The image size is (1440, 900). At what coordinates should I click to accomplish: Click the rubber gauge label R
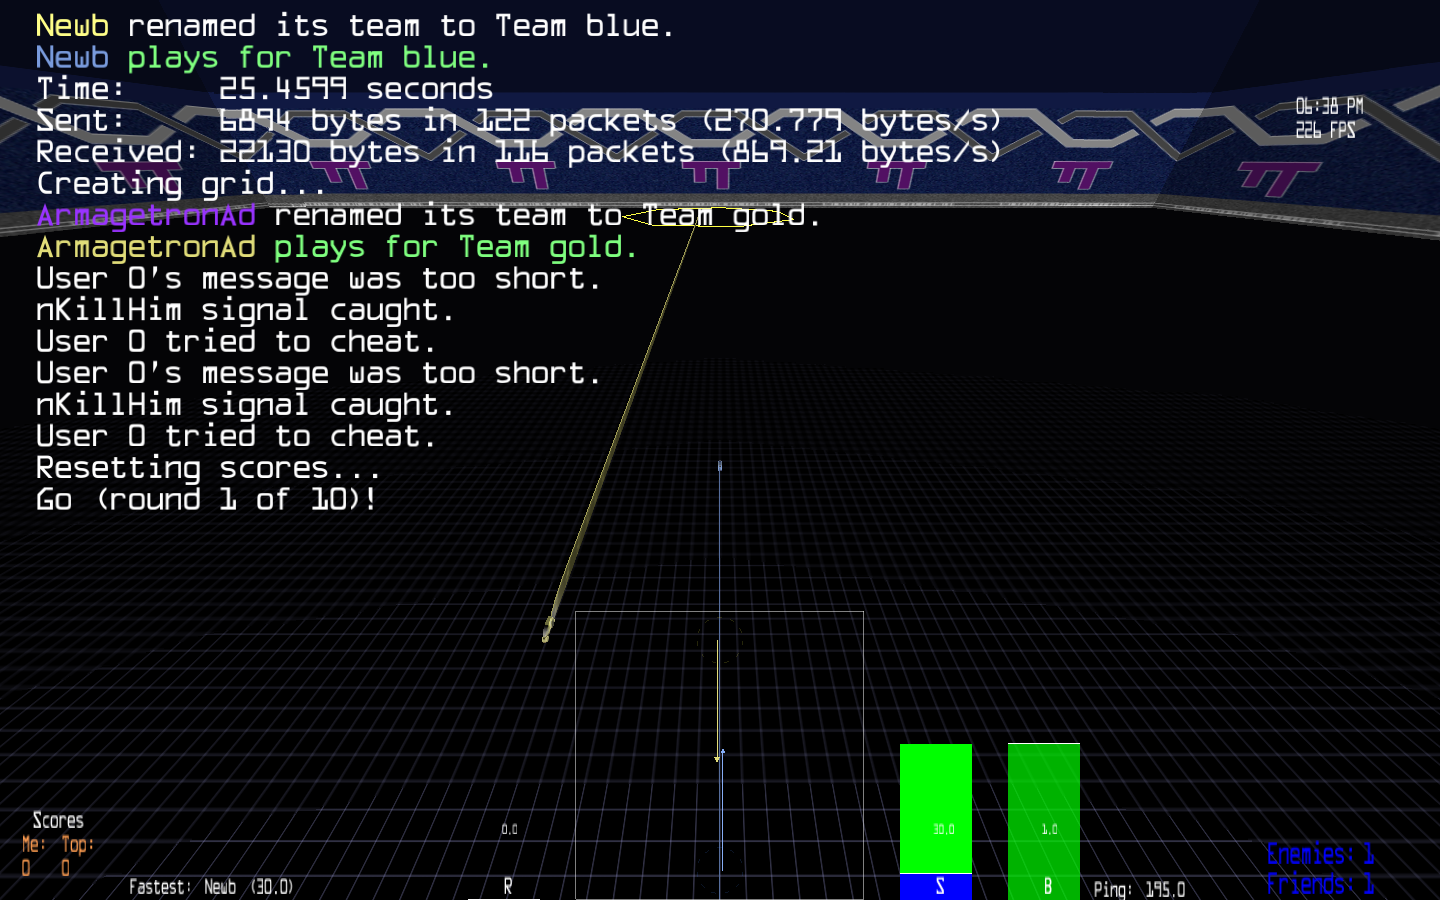point(508,886)
